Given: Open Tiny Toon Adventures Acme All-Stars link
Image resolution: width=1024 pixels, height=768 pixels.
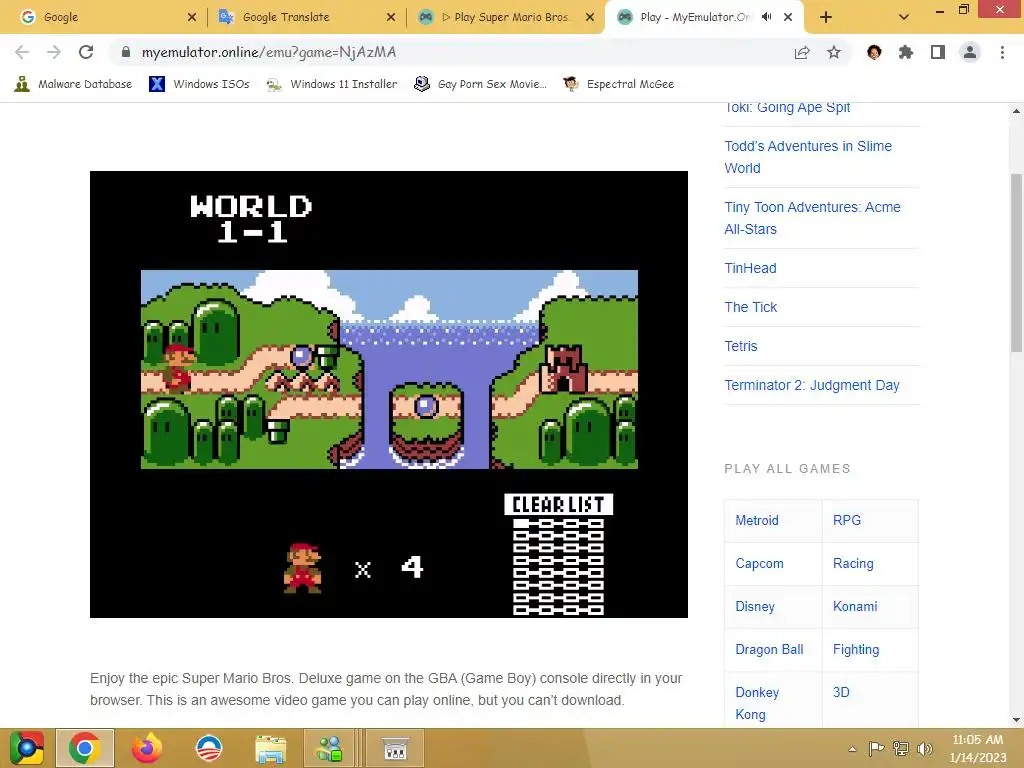Looking at the screenshot, I should coord(812,218).
